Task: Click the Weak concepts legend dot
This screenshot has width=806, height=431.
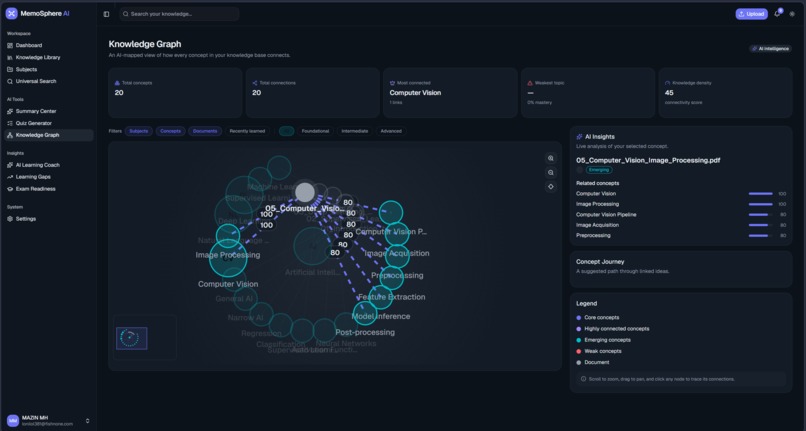Action: pyautogui.click(x=579, y=351)
